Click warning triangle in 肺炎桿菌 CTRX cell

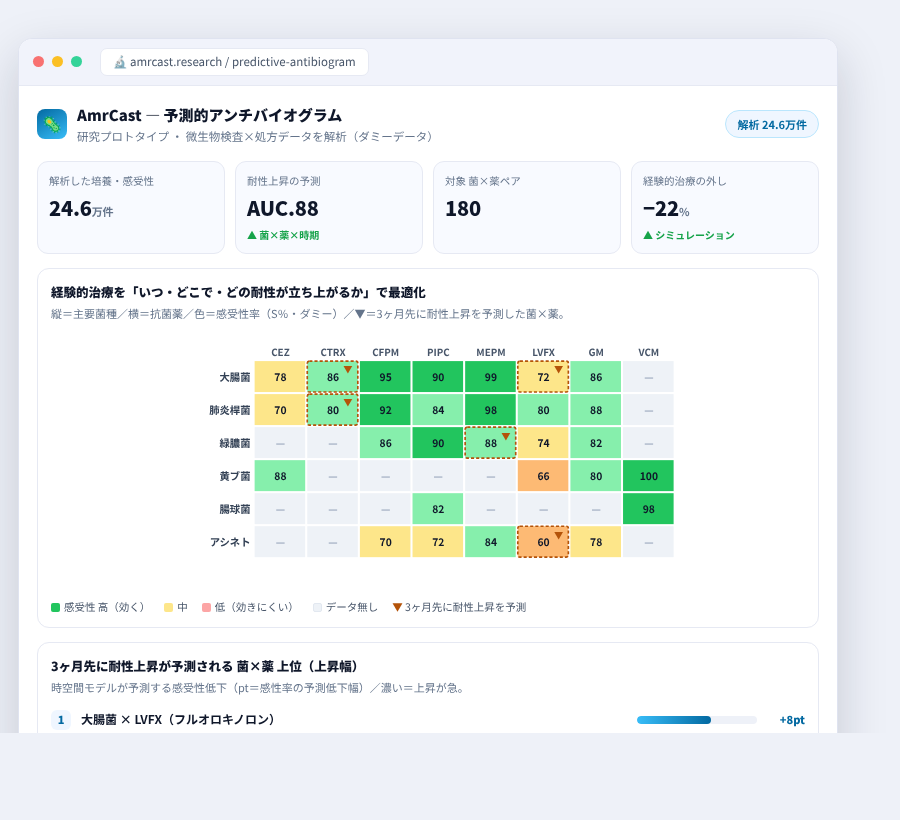348,403
